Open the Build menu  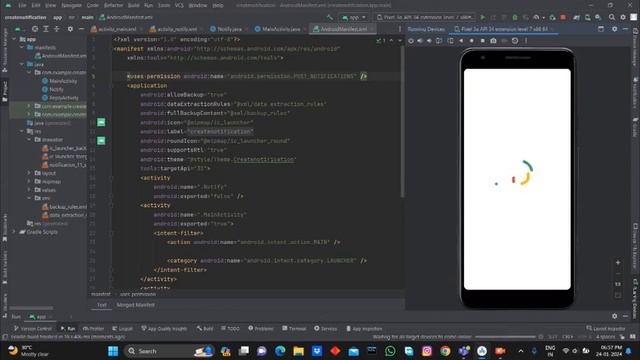tap(133, 5)
